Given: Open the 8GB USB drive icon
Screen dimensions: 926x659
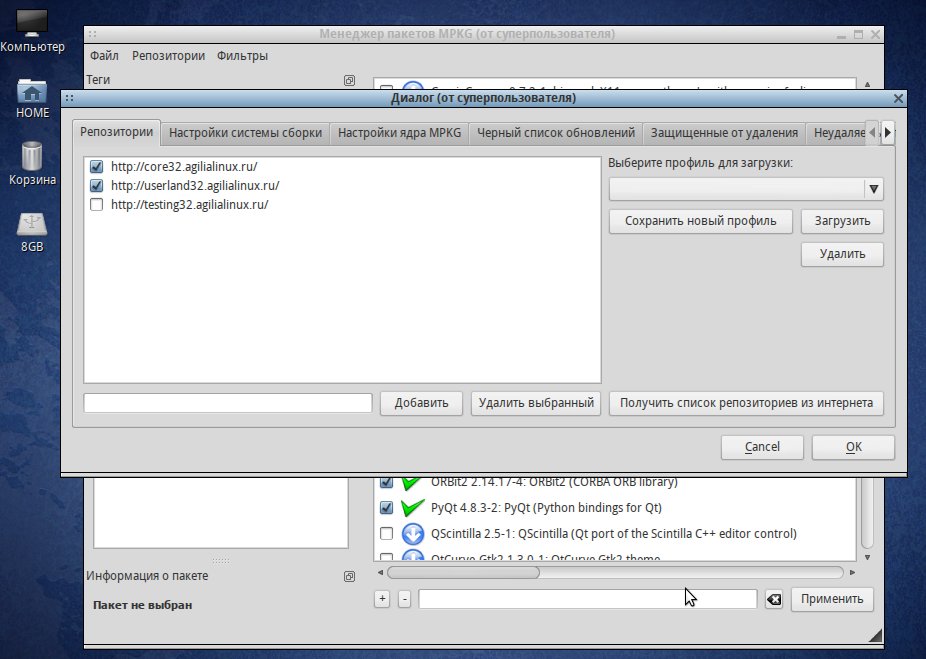Looking at the screenshot, I should [32, 232].
